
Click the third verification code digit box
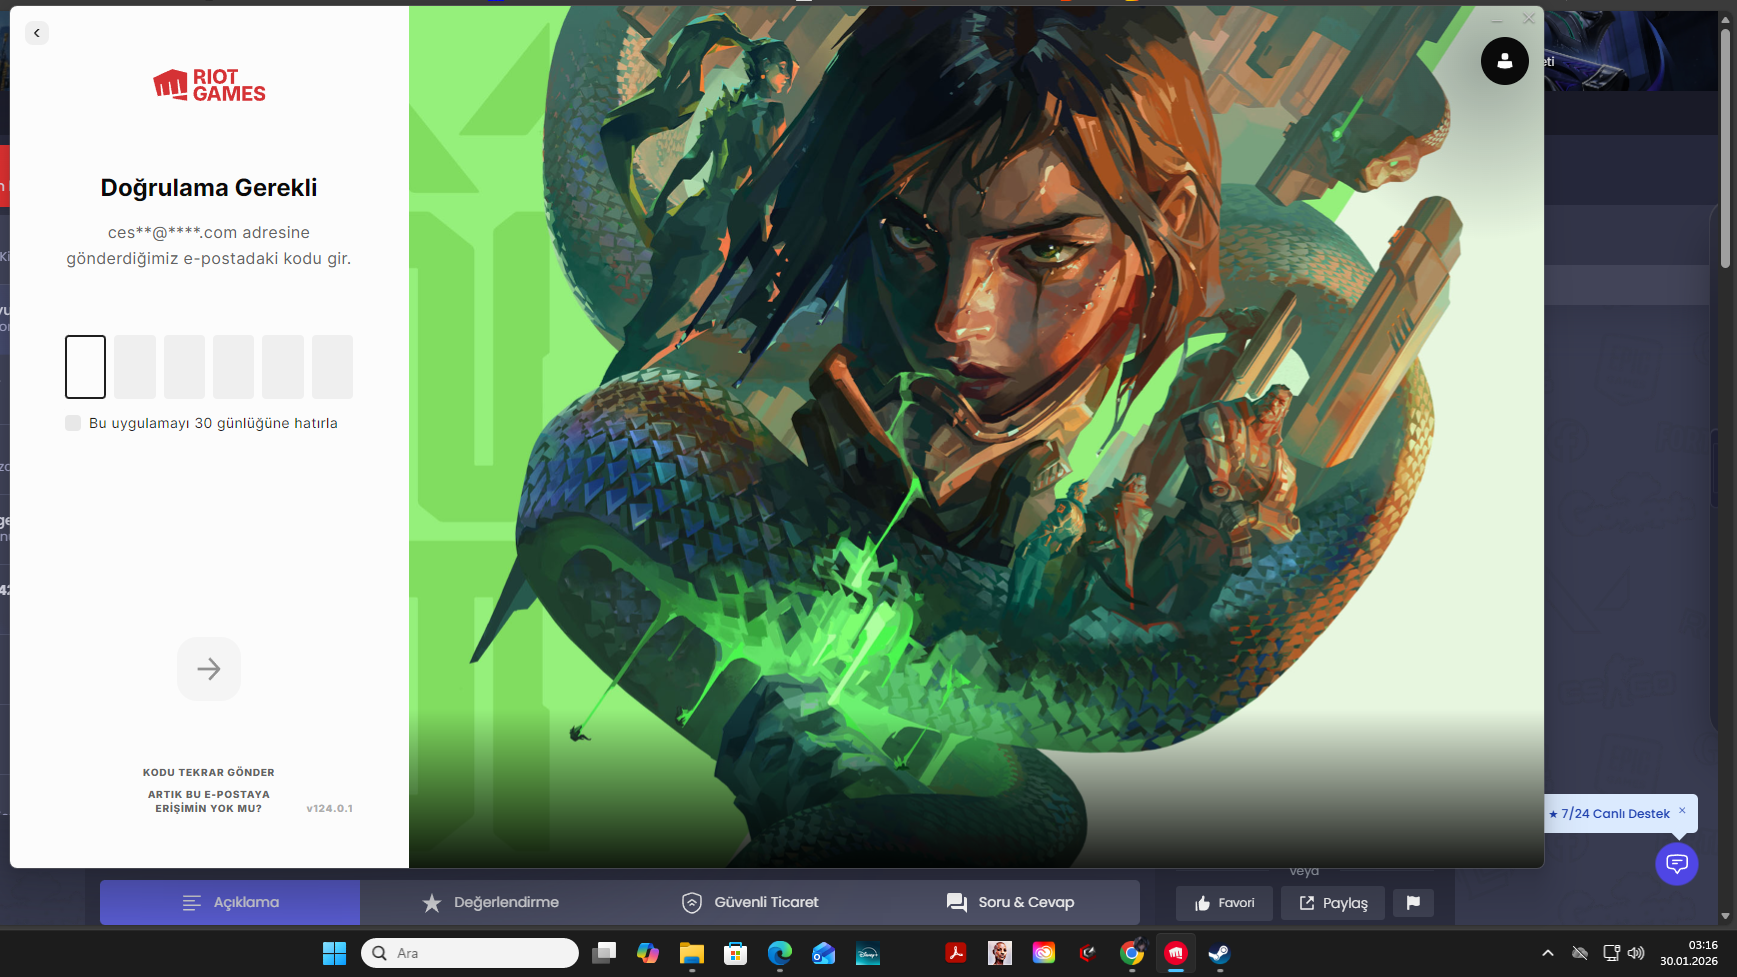184,367
